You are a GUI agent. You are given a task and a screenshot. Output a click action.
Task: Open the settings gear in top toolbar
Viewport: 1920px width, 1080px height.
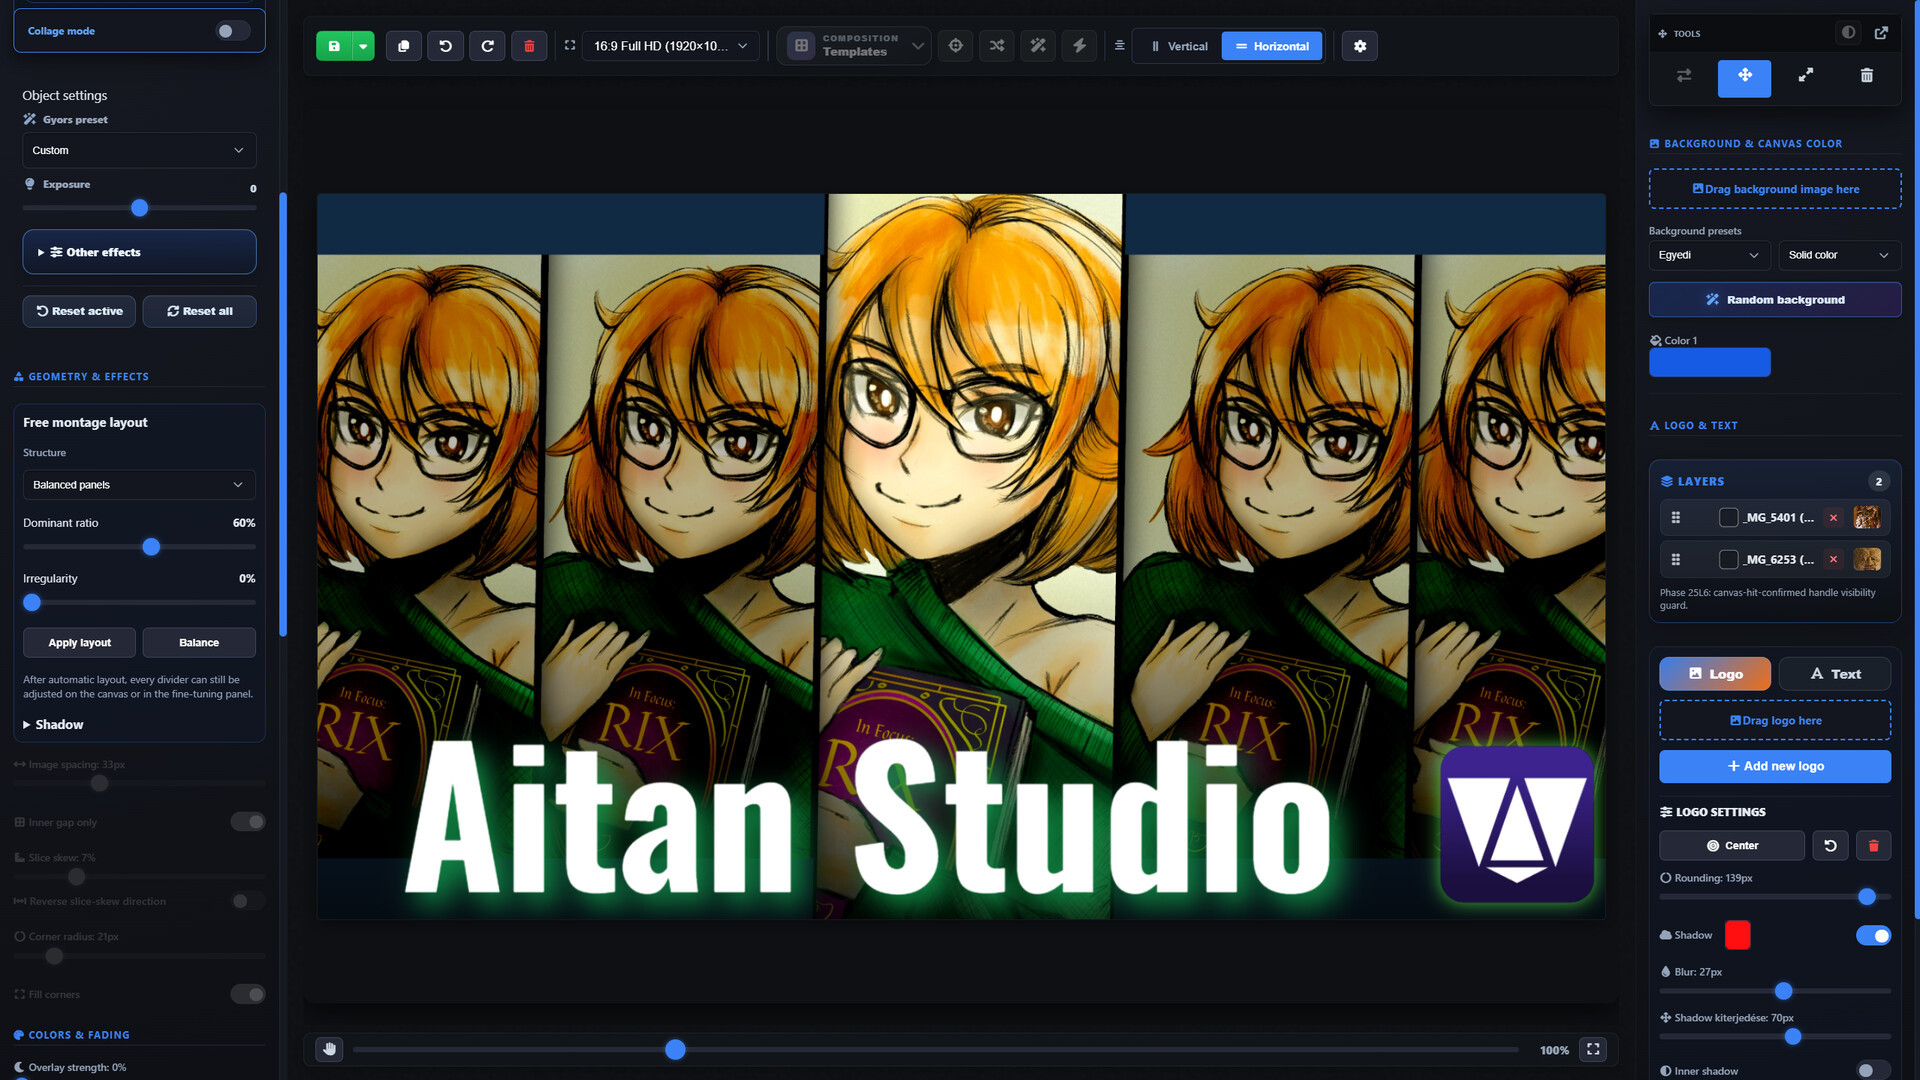click(1360, 46)
